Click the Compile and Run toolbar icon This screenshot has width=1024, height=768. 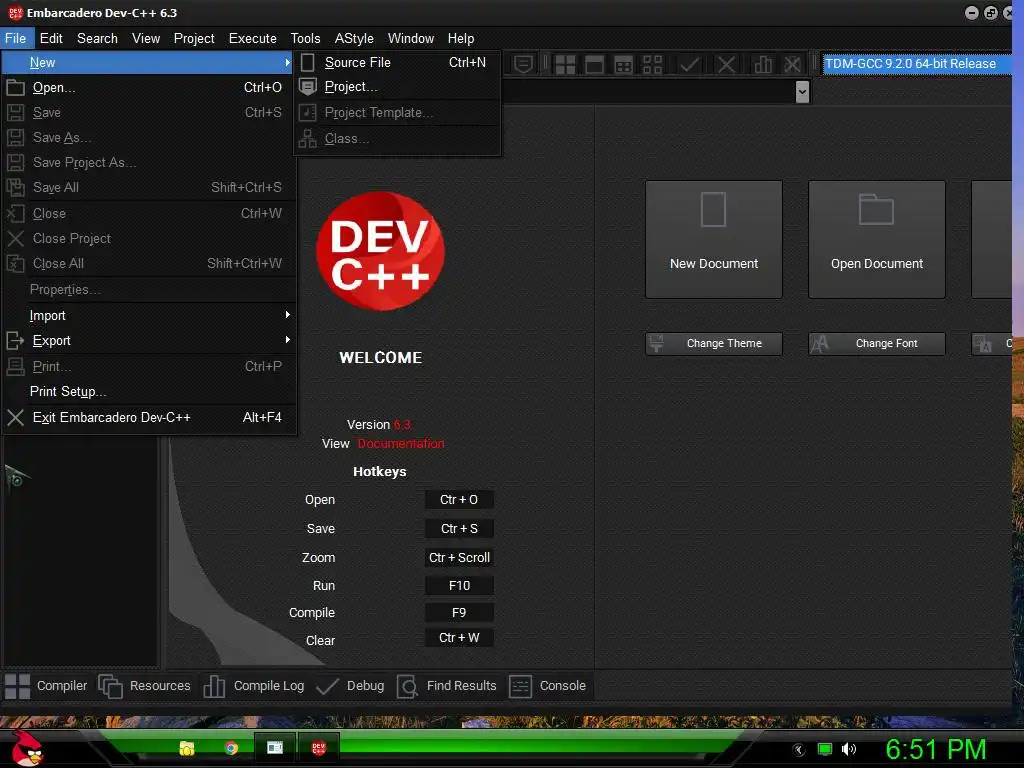(x=624, y=64)
